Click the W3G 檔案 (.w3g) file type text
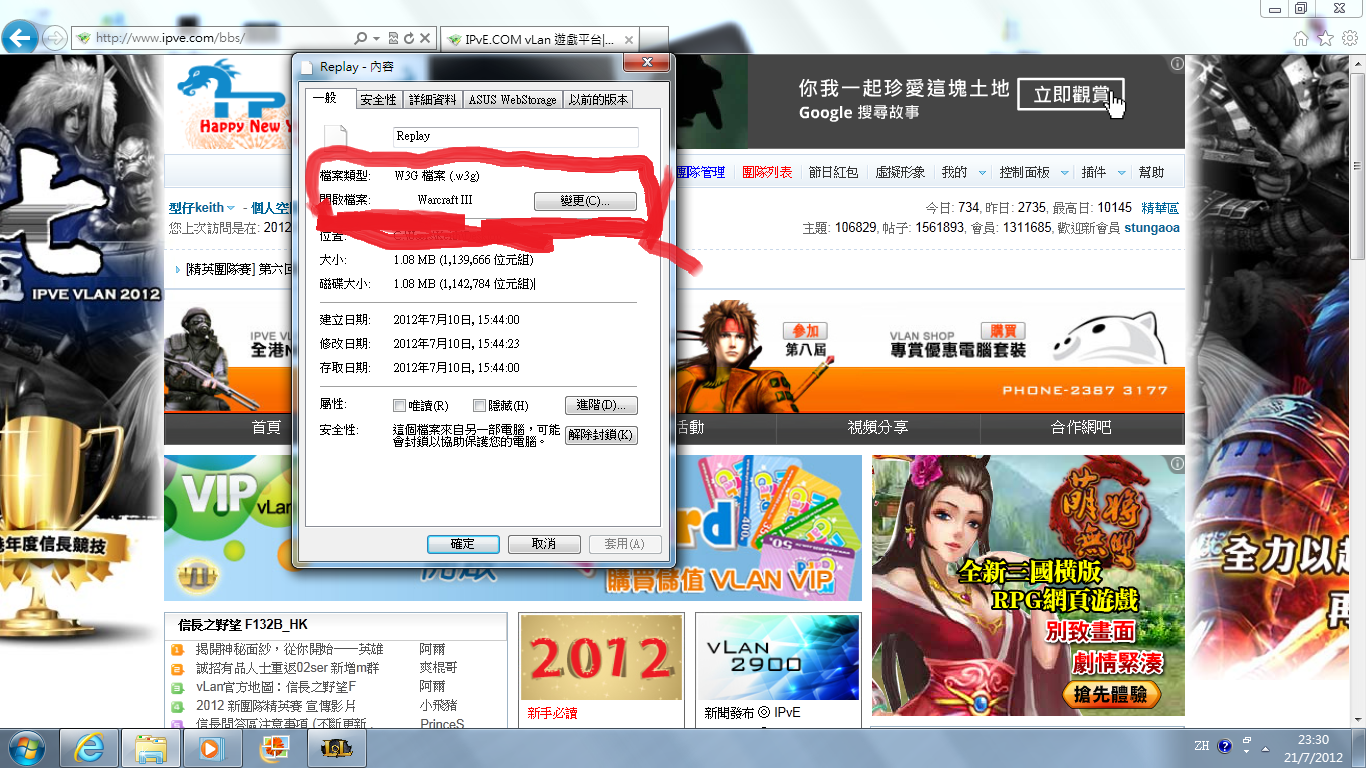1366x768 pixels. point(437,176)
